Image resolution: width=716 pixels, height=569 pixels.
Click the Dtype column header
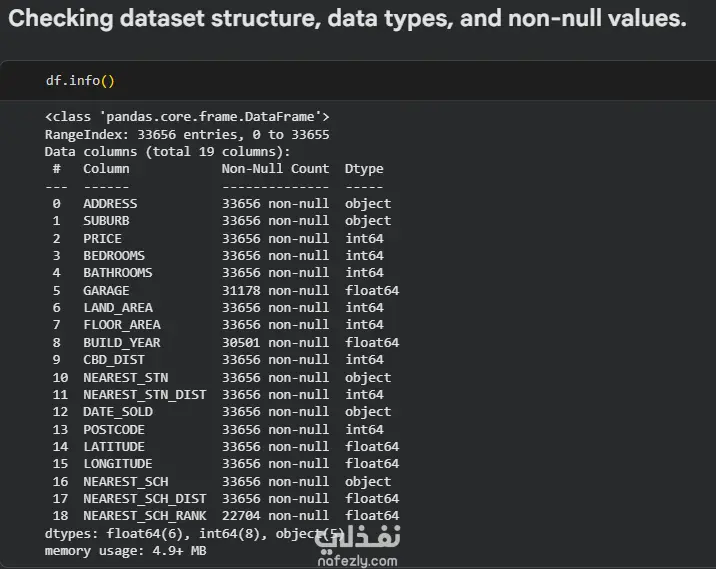click(364, 169)
